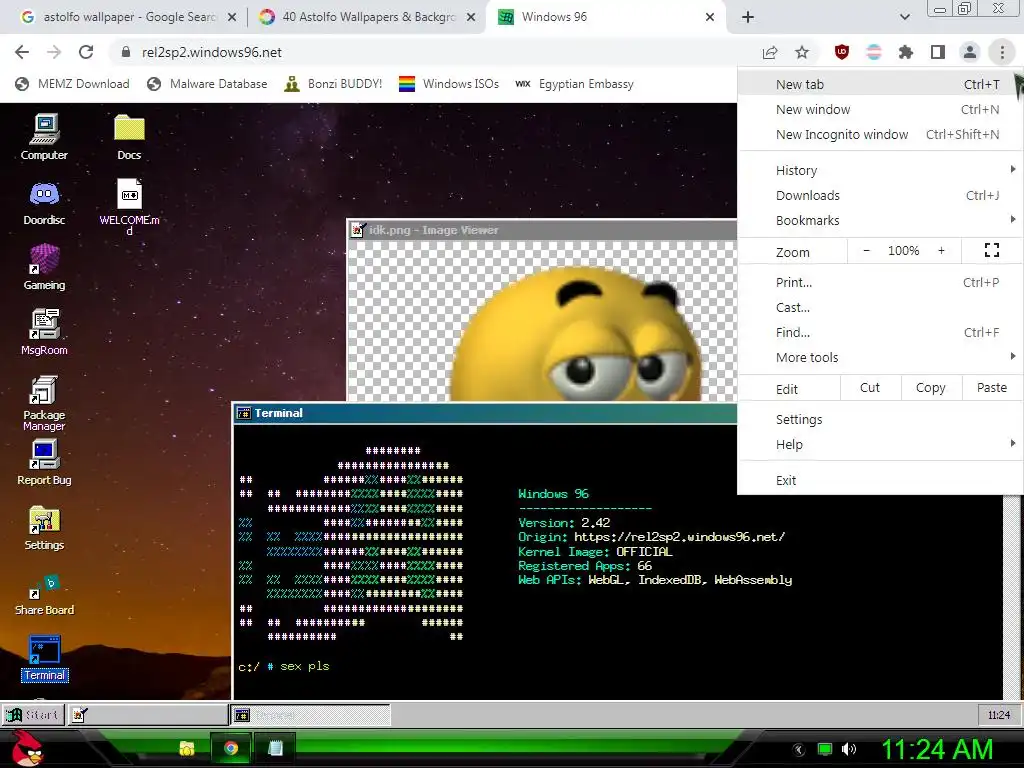Click the Windows 96 Start button
The height and width of the screenshot is (768, 1024).
click(x=32, y=715)
